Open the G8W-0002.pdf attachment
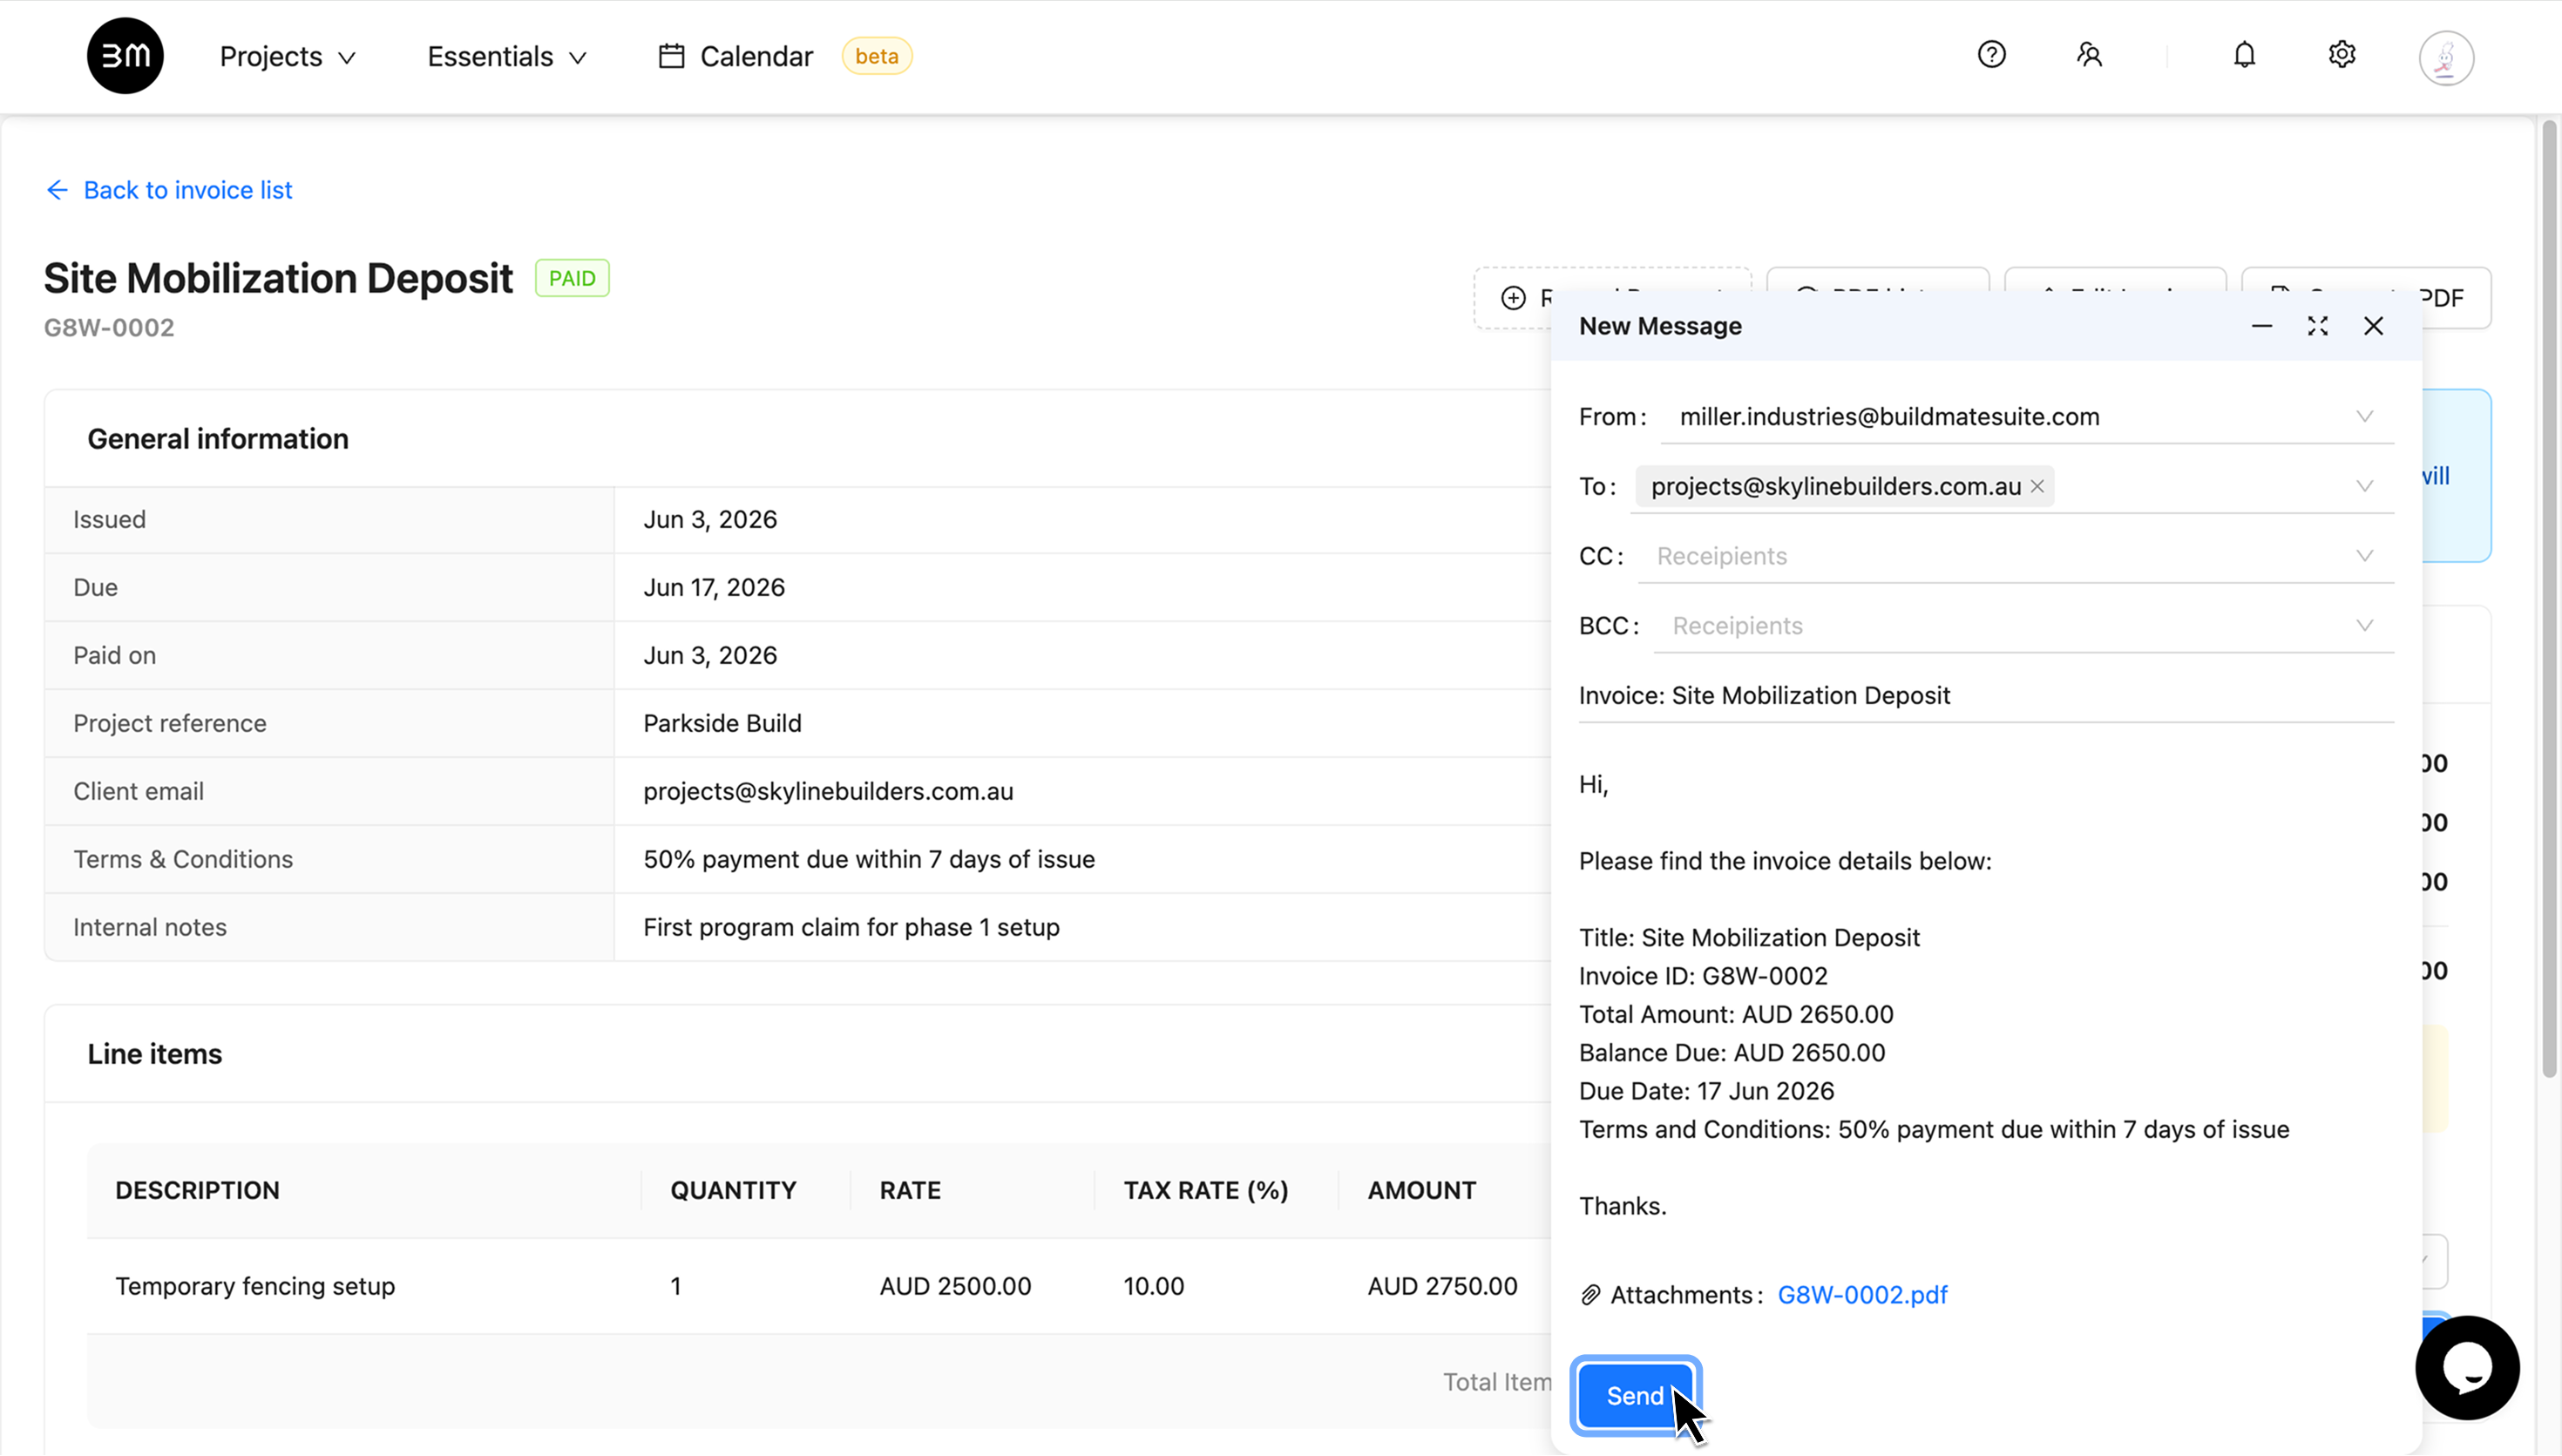This screenshot has width=2562, height=1456. pyautogui.click(x=1862, y=1295)
